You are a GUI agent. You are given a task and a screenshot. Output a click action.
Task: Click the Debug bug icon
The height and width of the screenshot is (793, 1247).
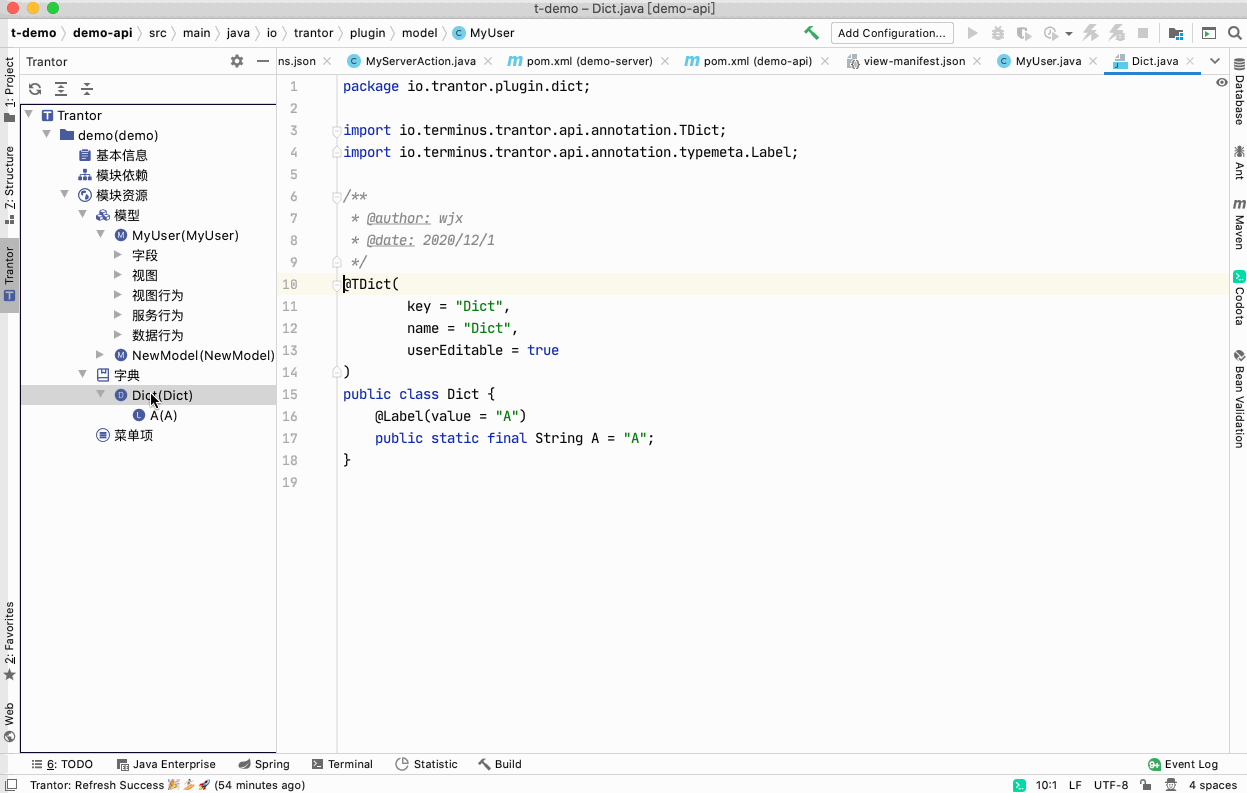pos(998,33)
